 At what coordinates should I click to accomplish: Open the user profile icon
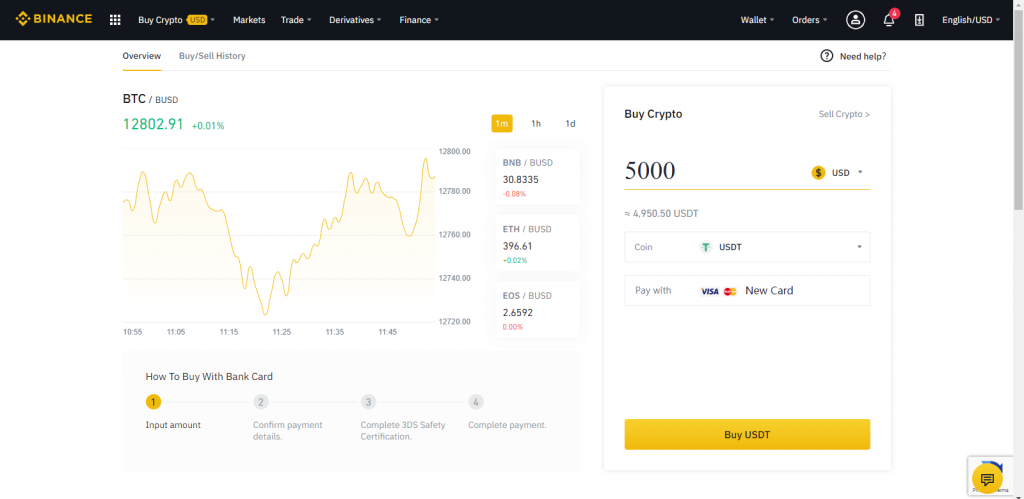coord(855,20)
